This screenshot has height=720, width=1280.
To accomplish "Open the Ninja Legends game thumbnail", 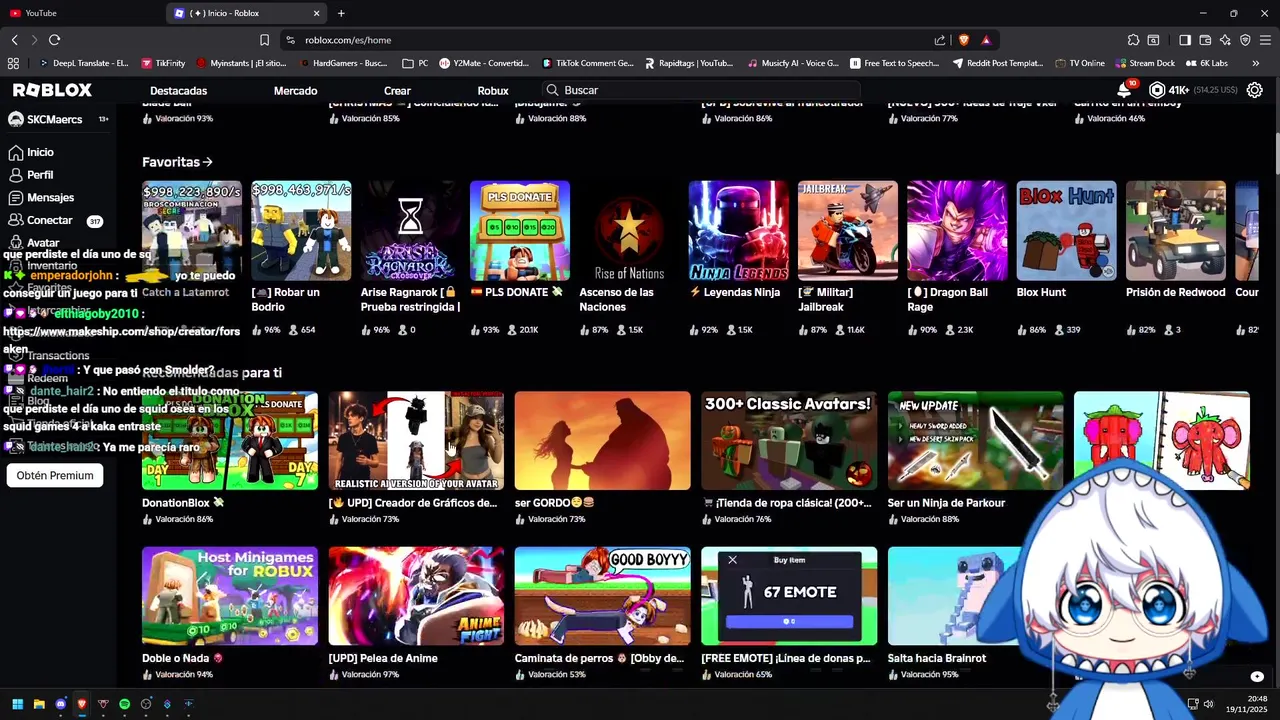I will (x=738, y=231).
